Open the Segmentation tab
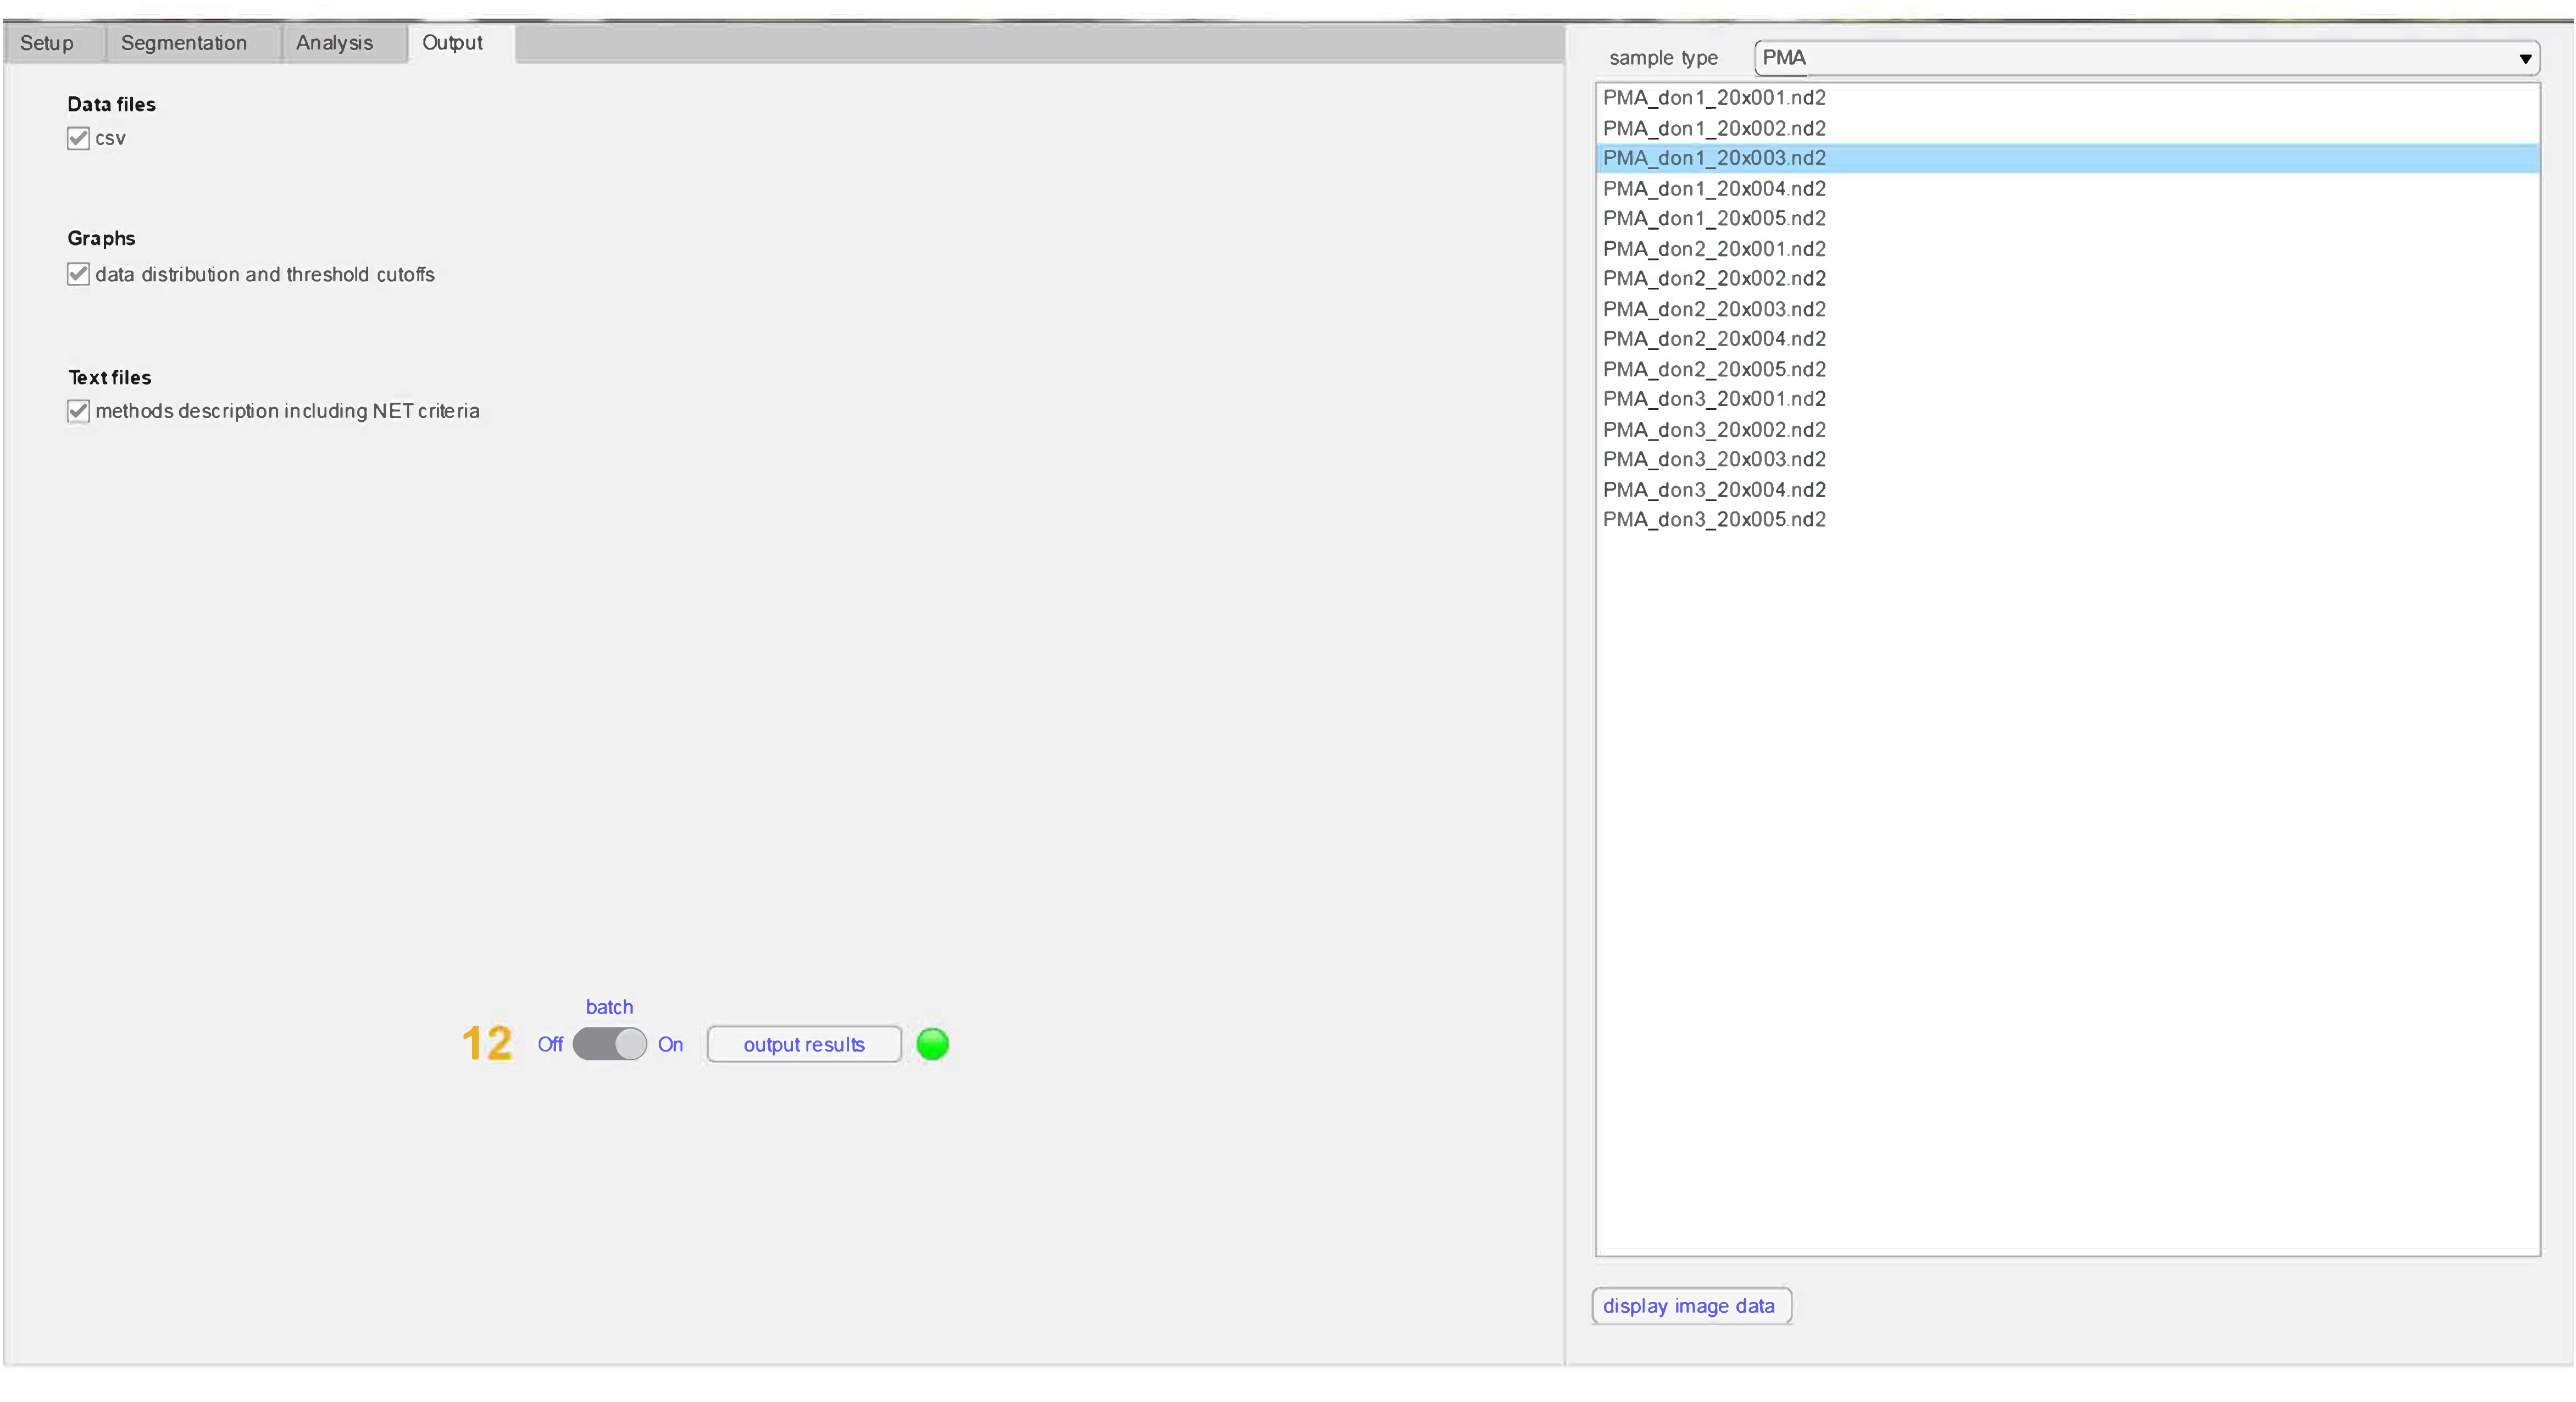The width and height of the screenshot is (2576, 1402). click(184, 43)
